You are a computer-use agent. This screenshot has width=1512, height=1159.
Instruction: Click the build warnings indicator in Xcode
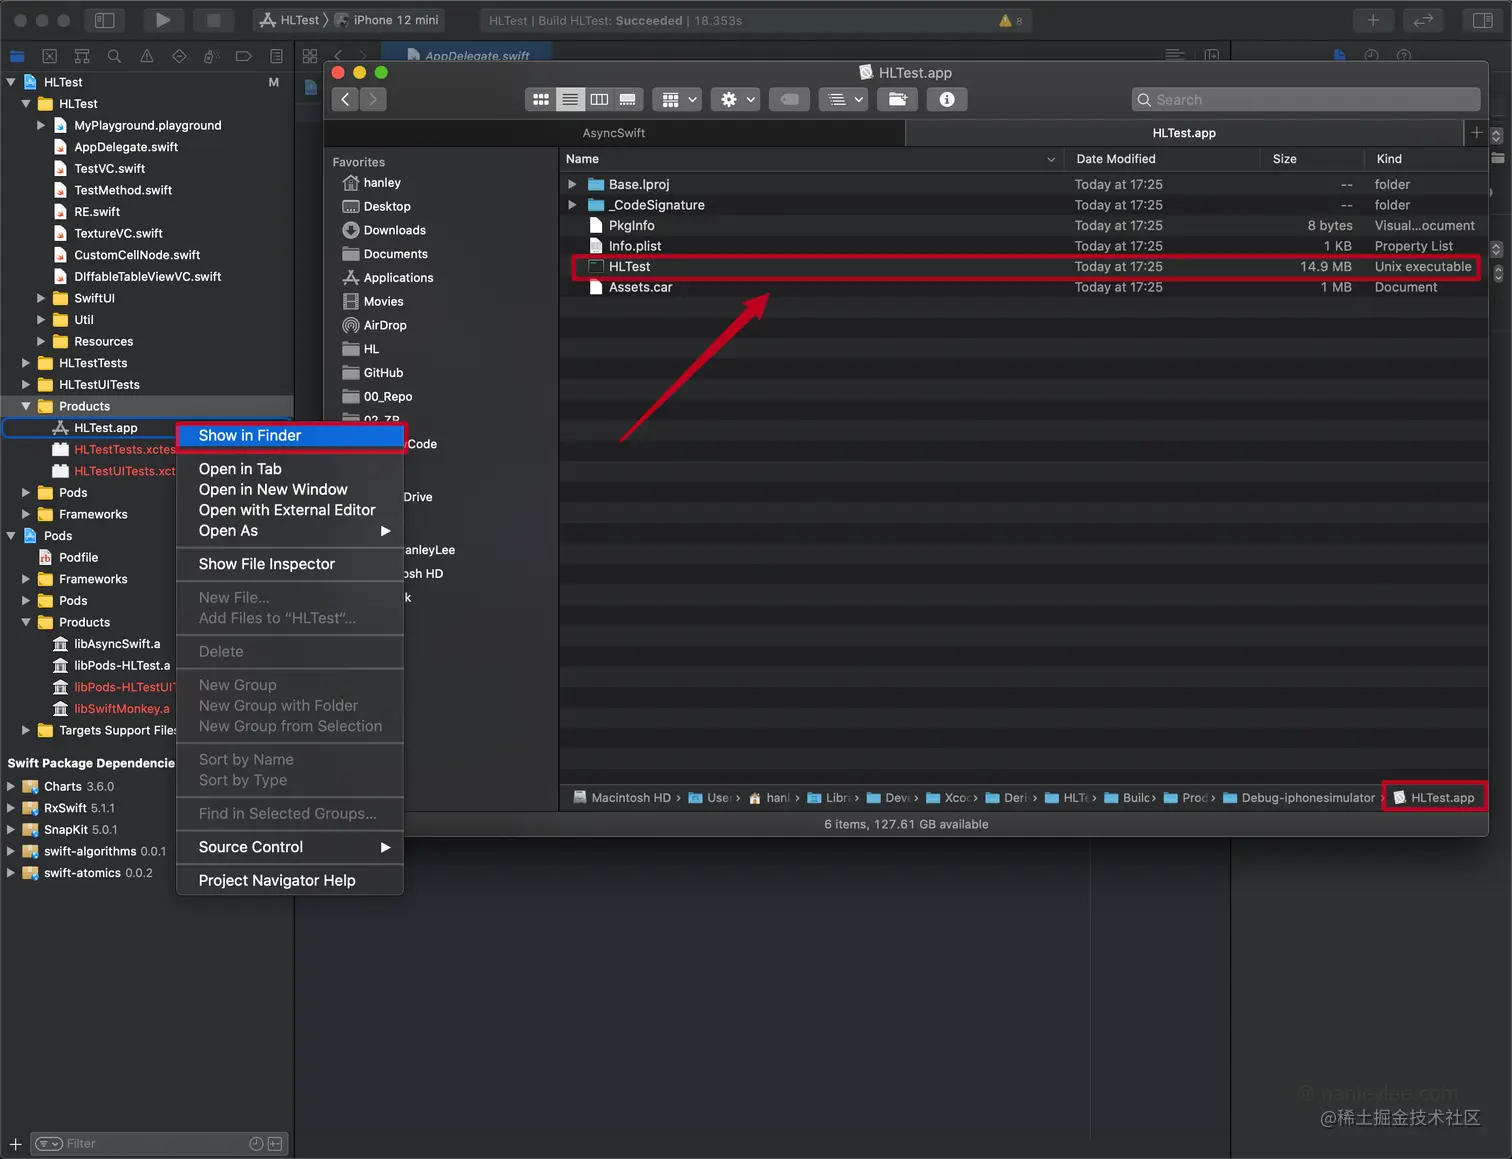(x=1011, y=20)
